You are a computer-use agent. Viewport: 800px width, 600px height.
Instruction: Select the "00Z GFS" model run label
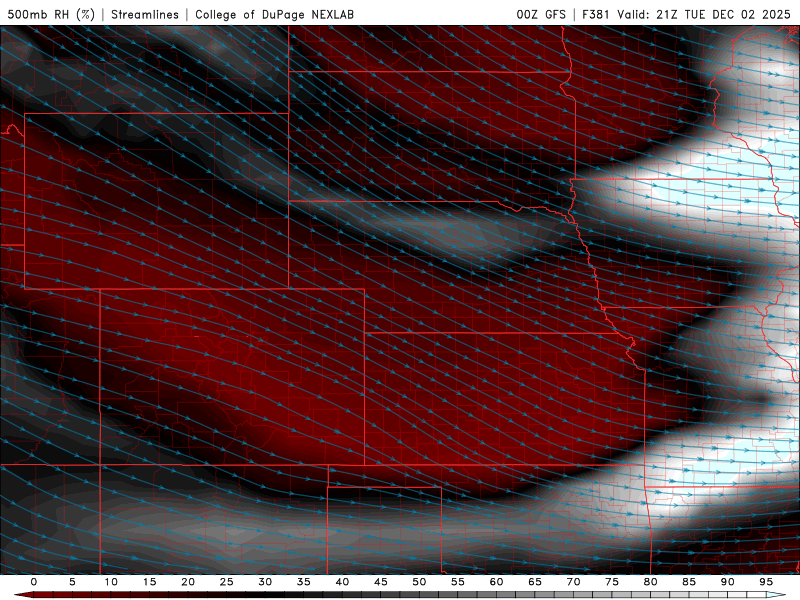click(x=541, y=14)
